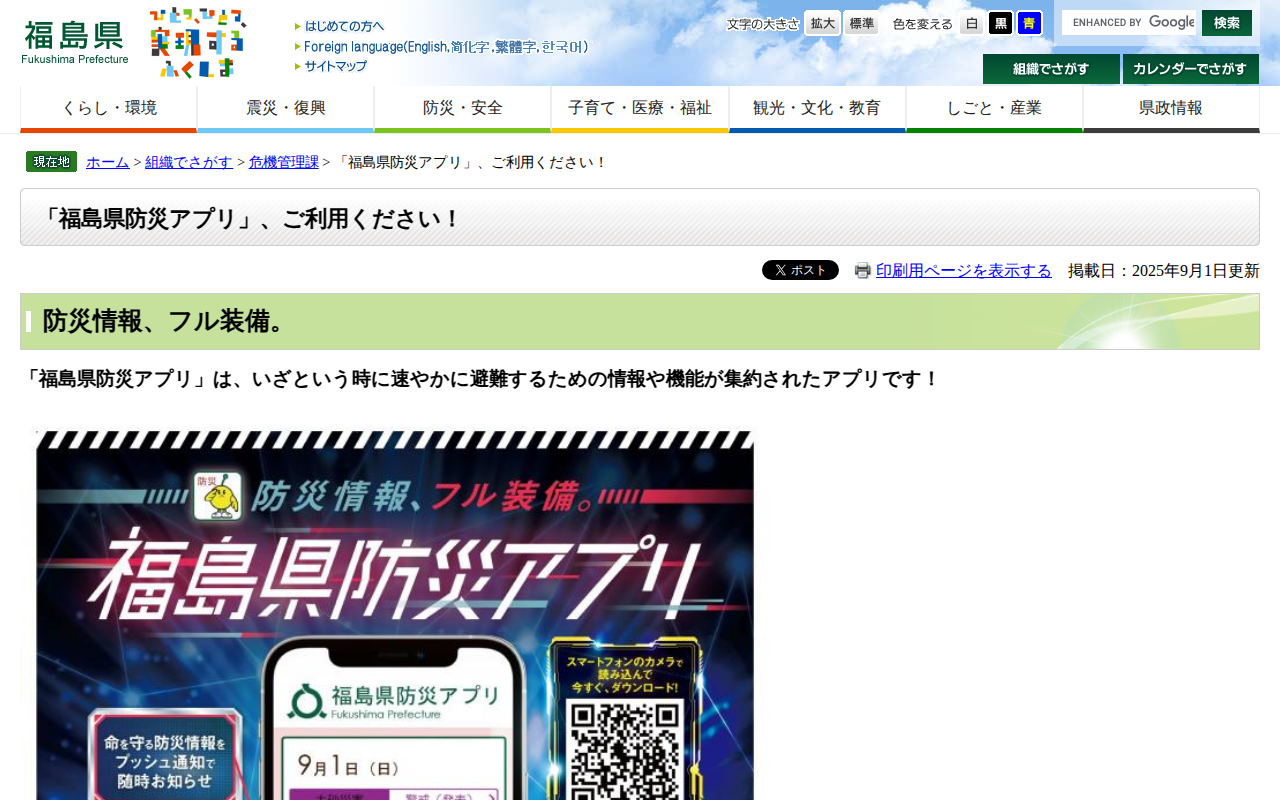Click the 福島県 Fukushima Prefecture logo

tap(75, 42)
